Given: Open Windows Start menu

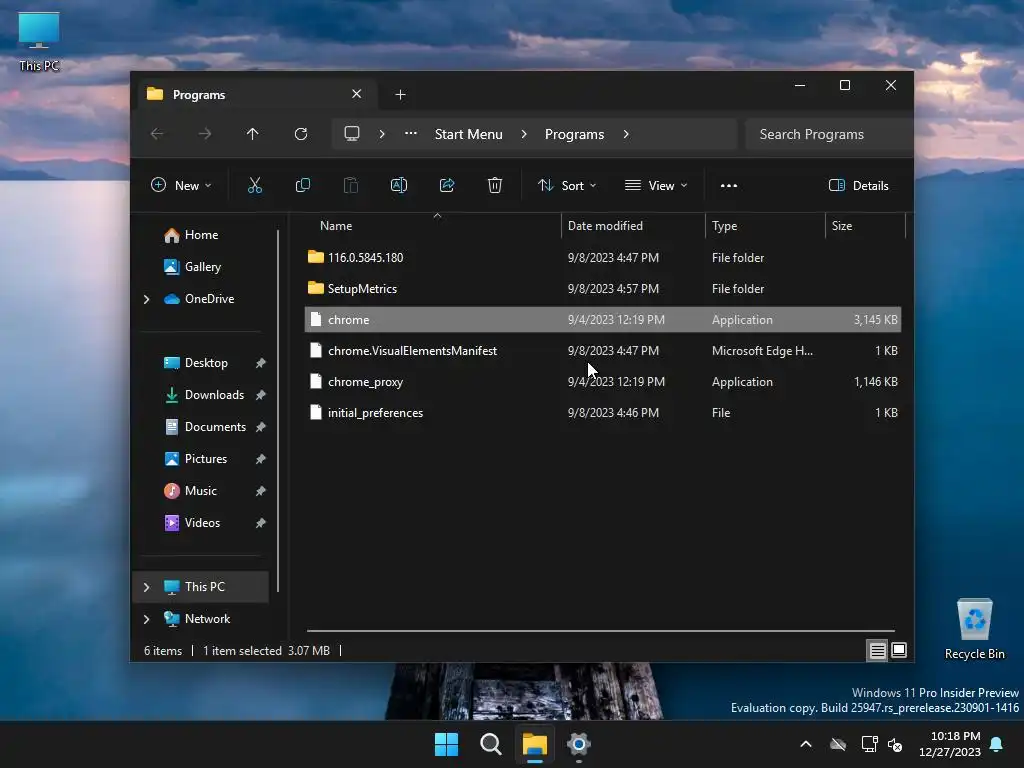Looking at the screenshot, I should [447, 744].
